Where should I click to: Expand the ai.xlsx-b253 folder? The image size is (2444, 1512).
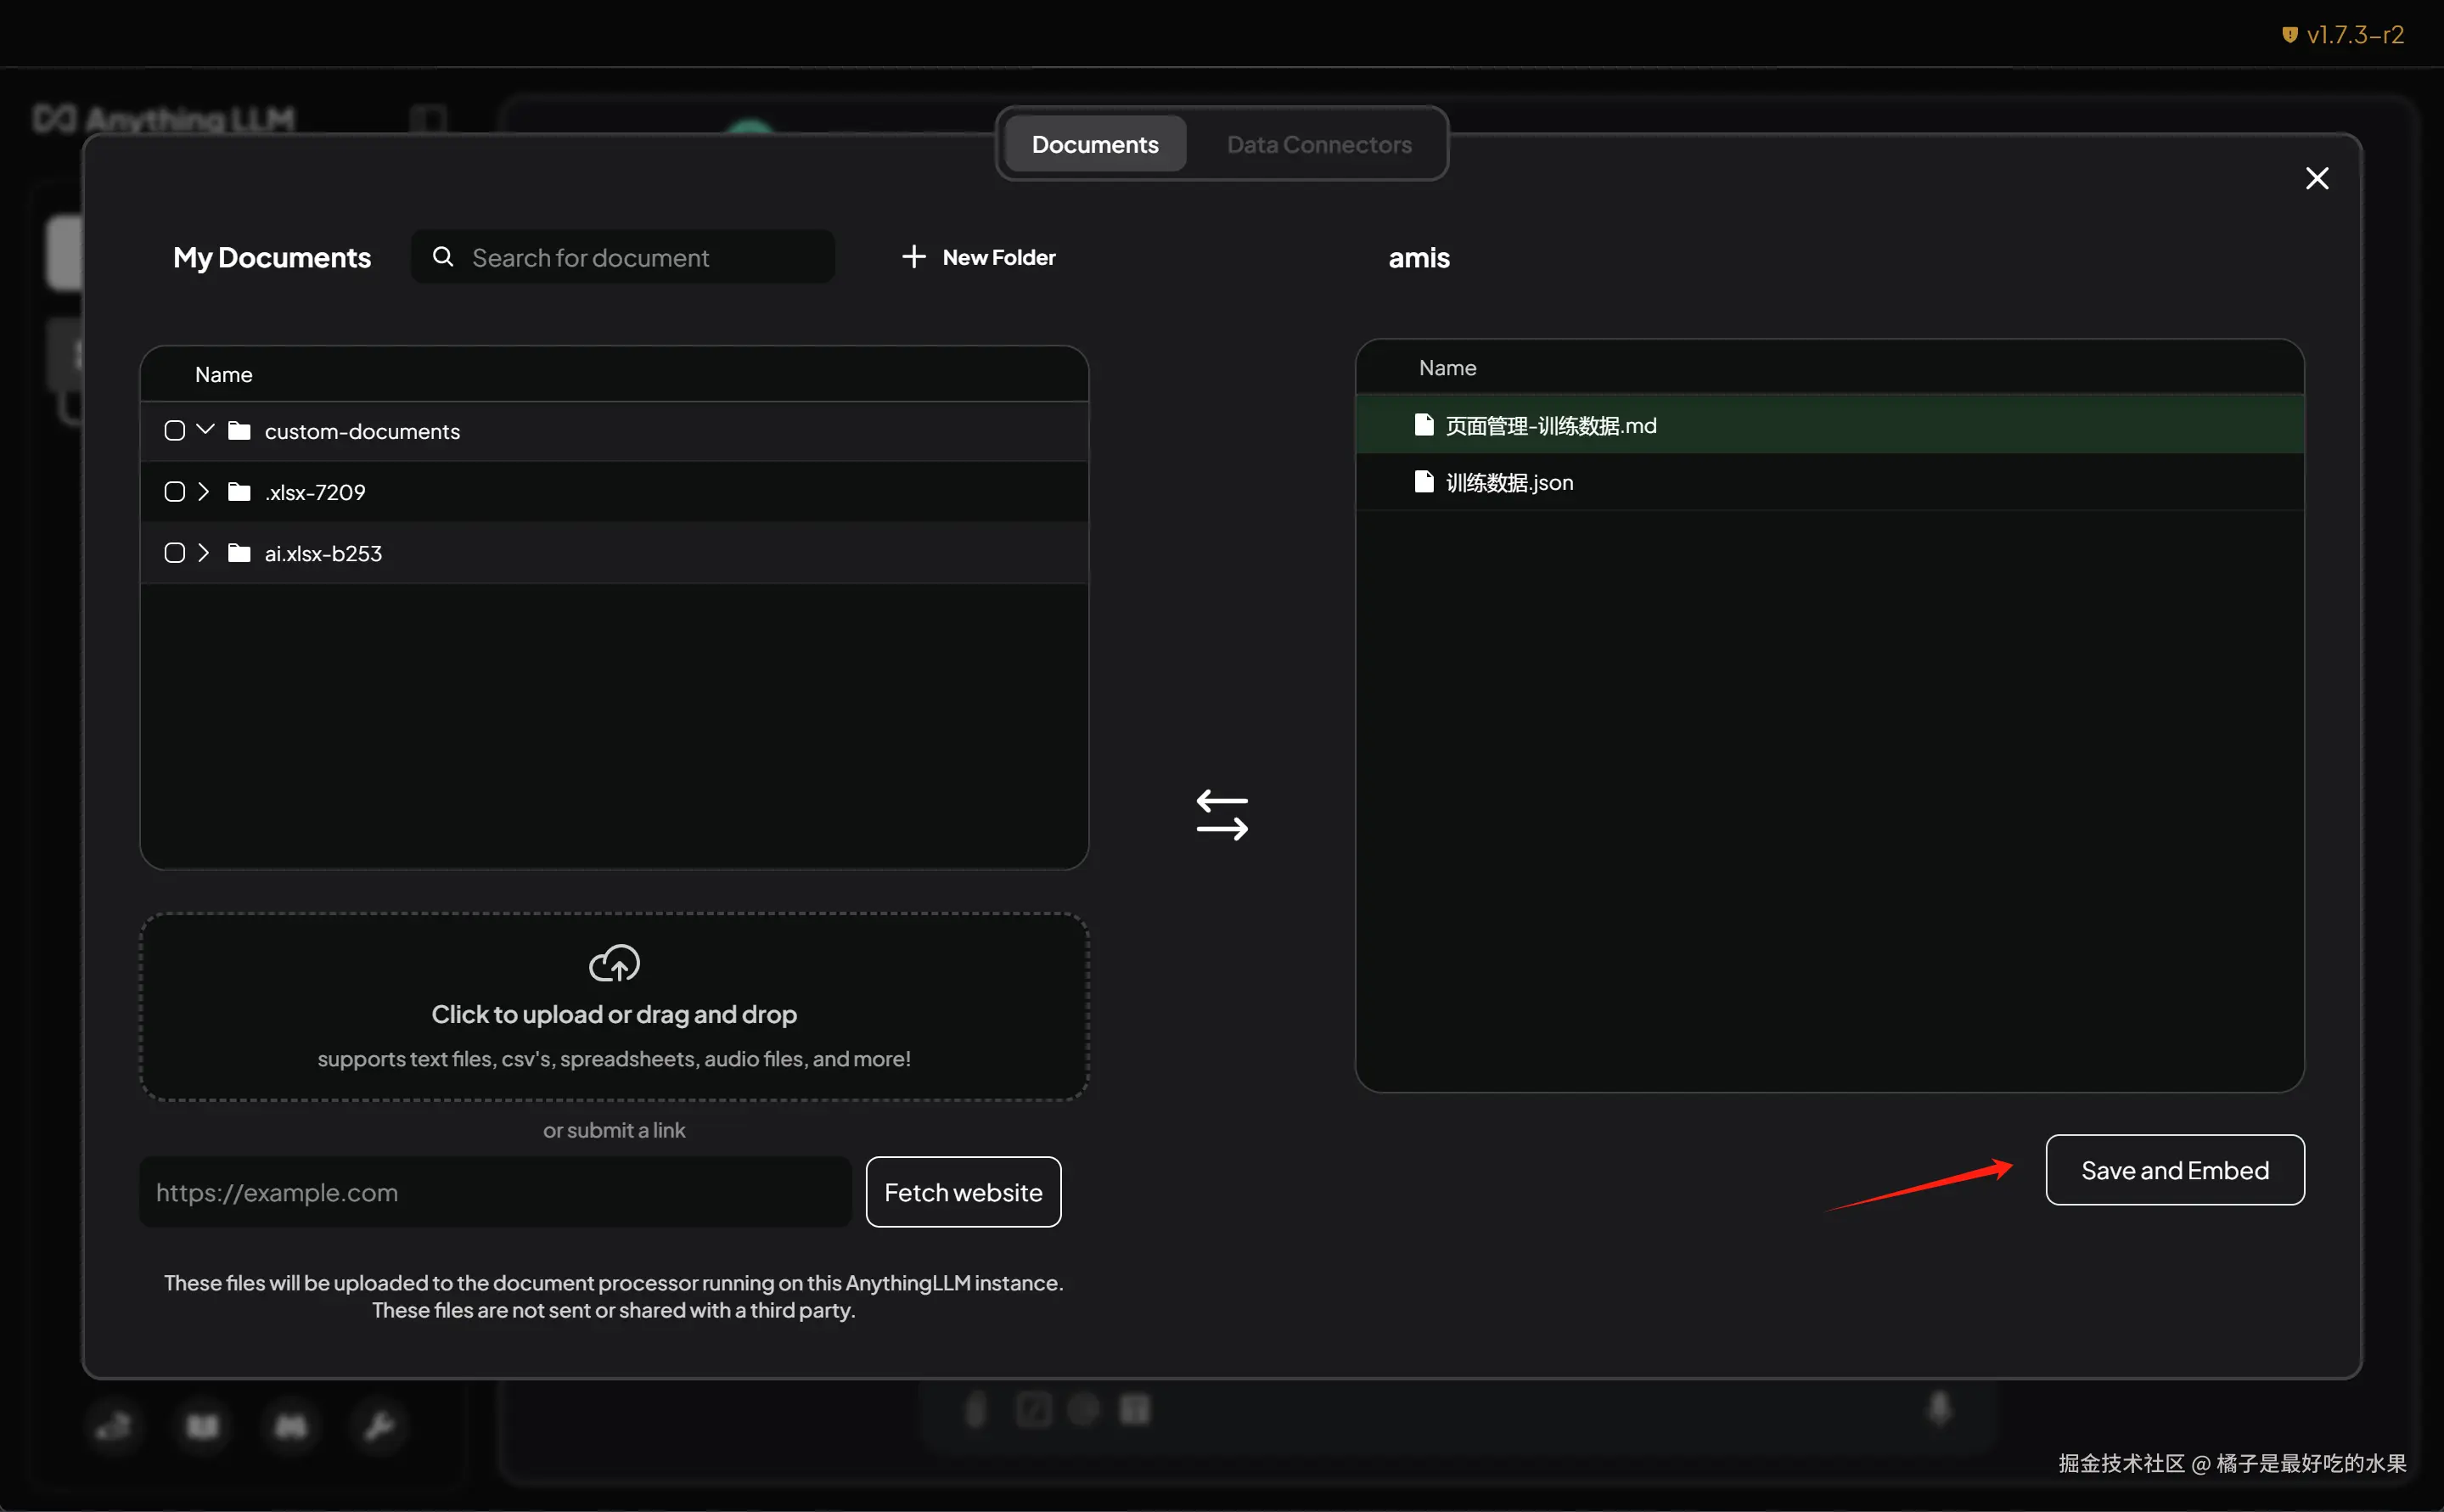[204, 553]
